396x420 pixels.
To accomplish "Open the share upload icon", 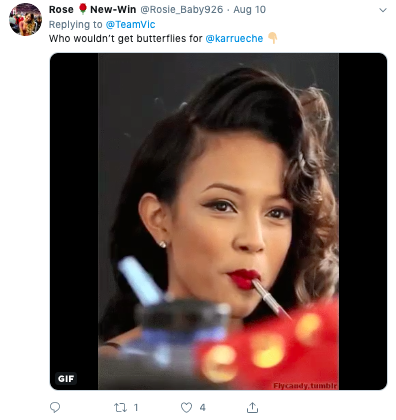I will point(252,407).
